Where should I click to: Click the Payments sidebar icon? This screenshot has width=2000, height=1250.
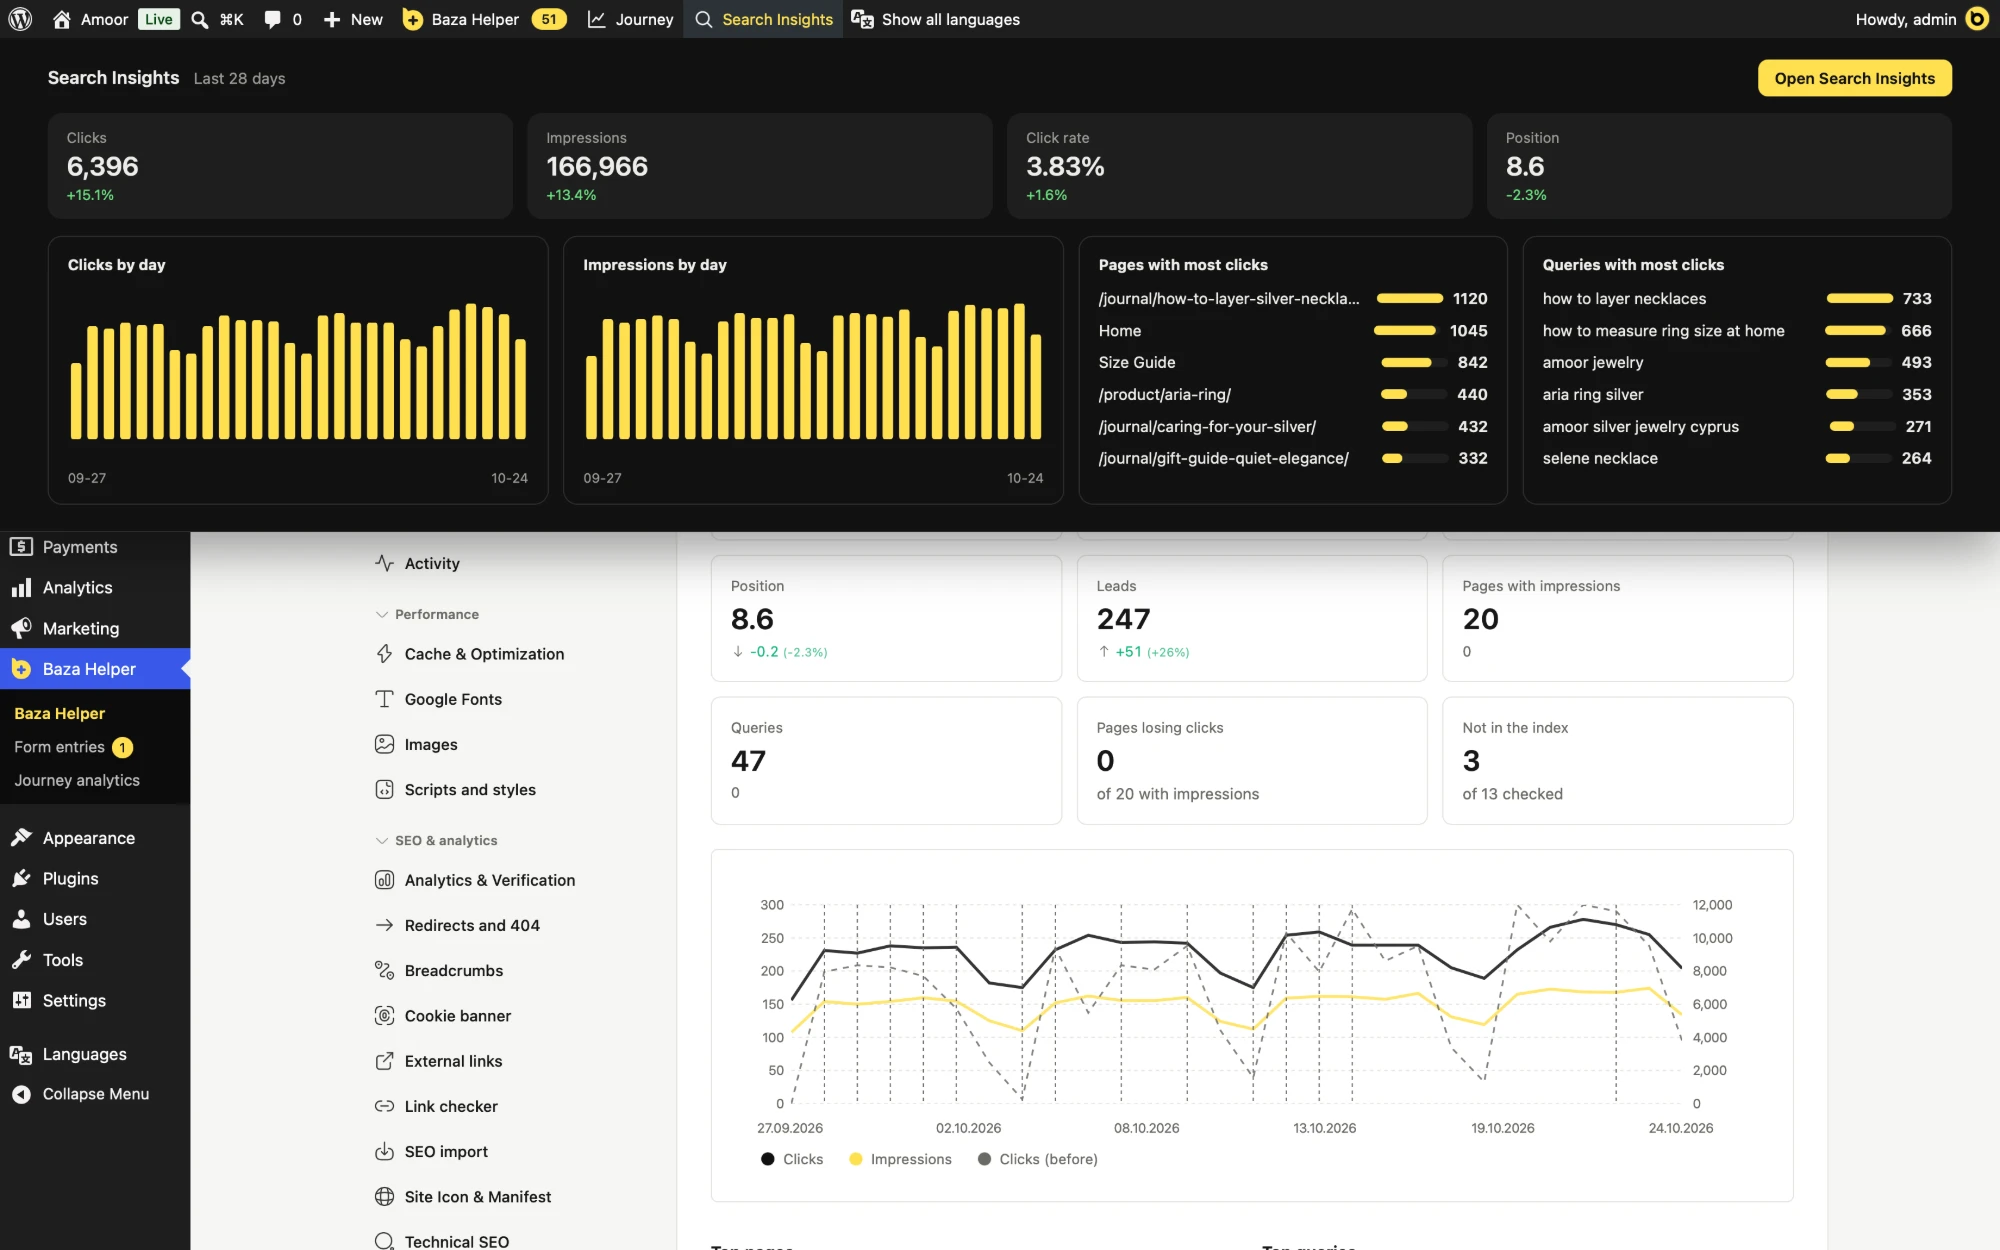[x=21, y=547]
